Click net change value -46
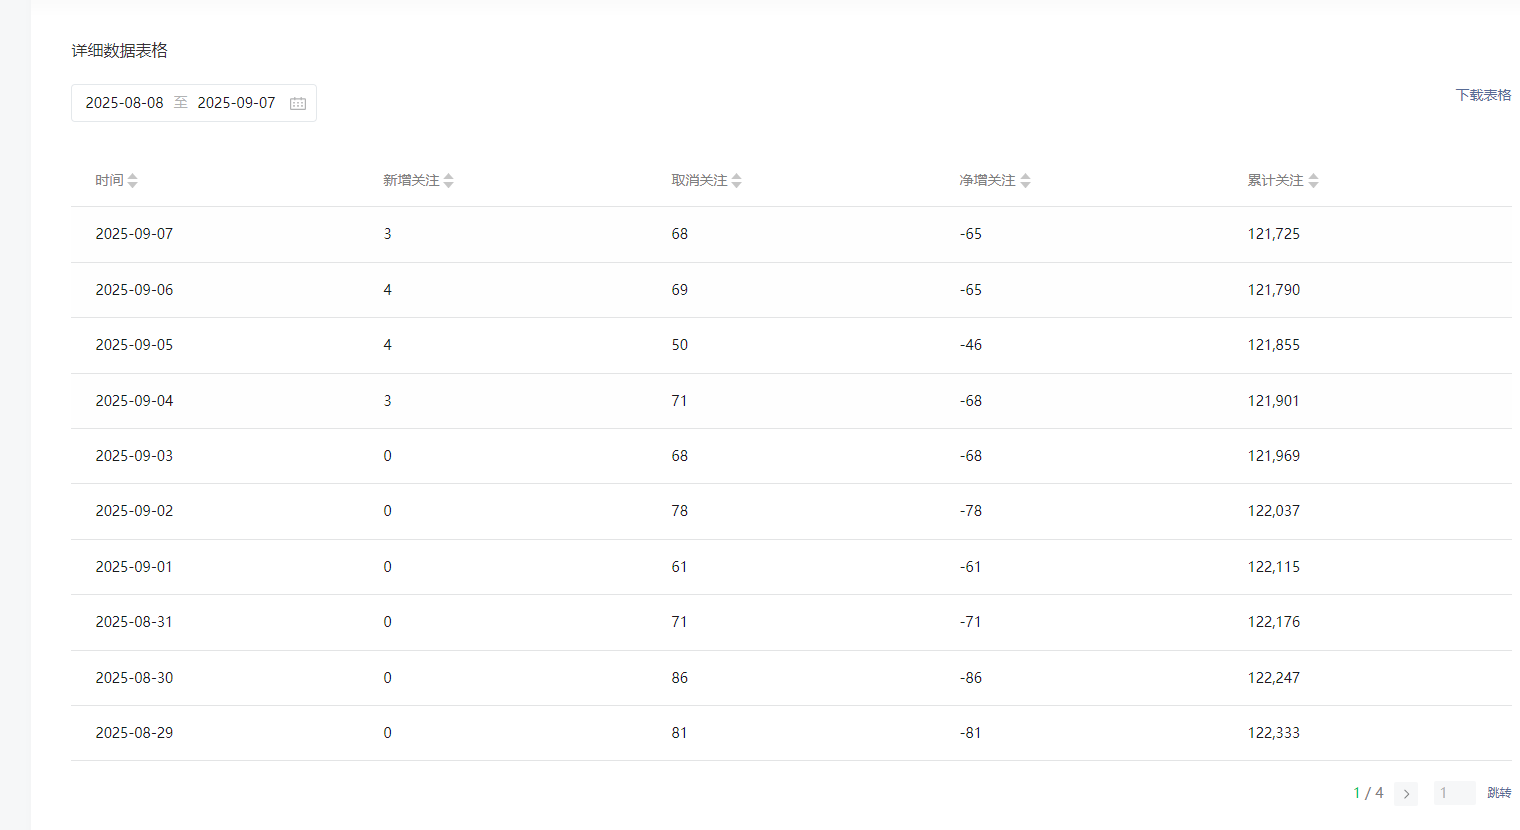This screenshot has width=1520, height=830. pyautogui.click(x=971, y=345)
